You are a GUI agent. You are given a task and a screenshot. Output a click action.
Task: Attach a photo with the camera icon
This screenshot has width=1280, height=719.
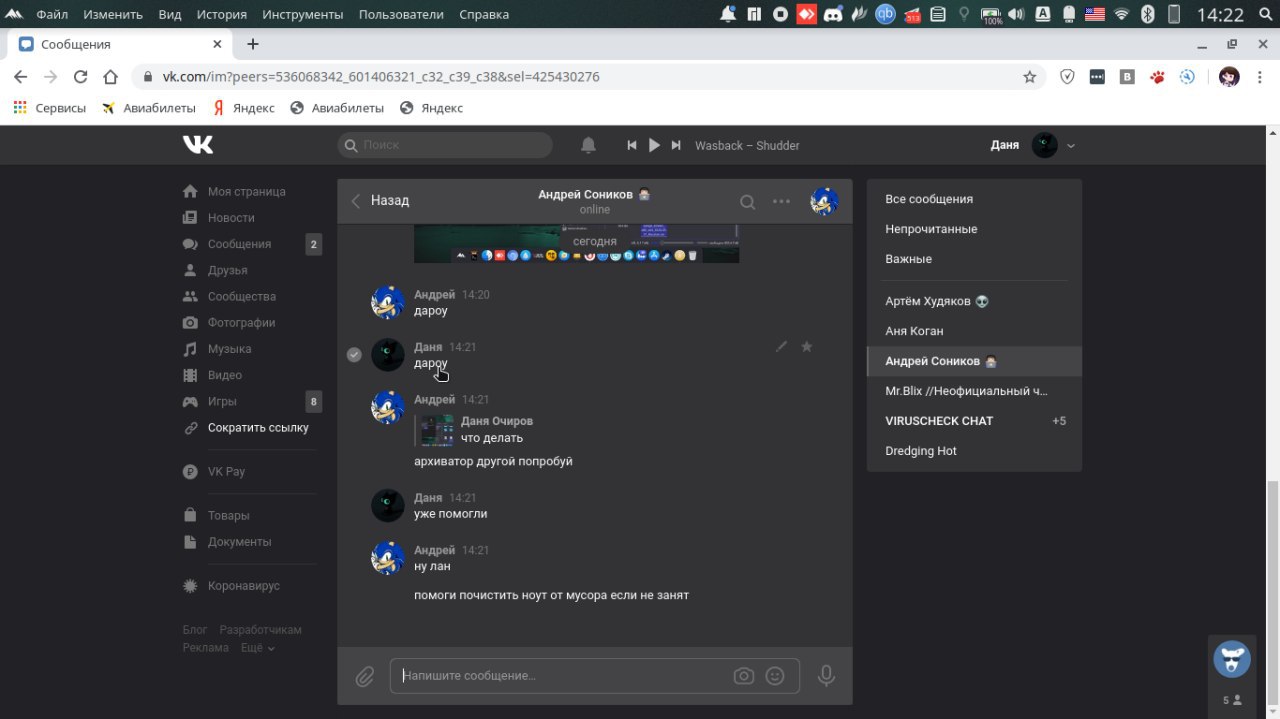click(x=744, y=676)
